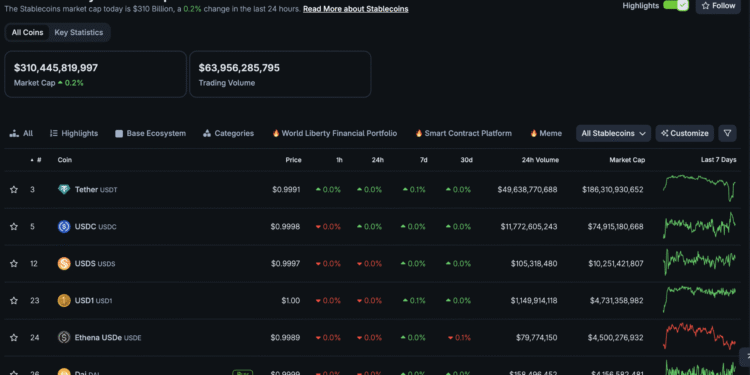The width and height of the screenshot is (750, 375).
Task: Open Read More about Stablecoins link
Action: pyautogui.click(x=355, y=9)
